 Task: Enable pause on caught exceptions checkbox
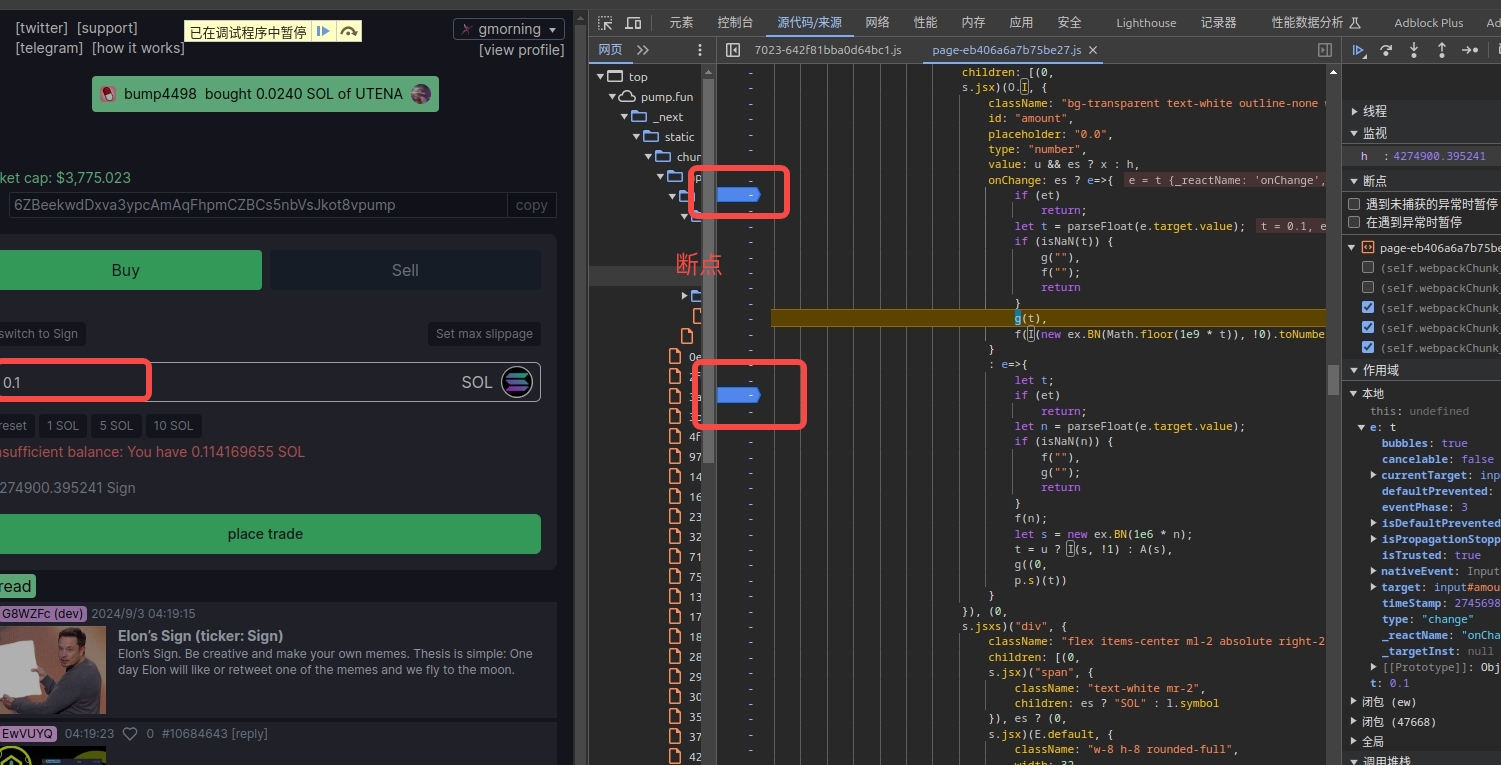tap(1354, 222)
